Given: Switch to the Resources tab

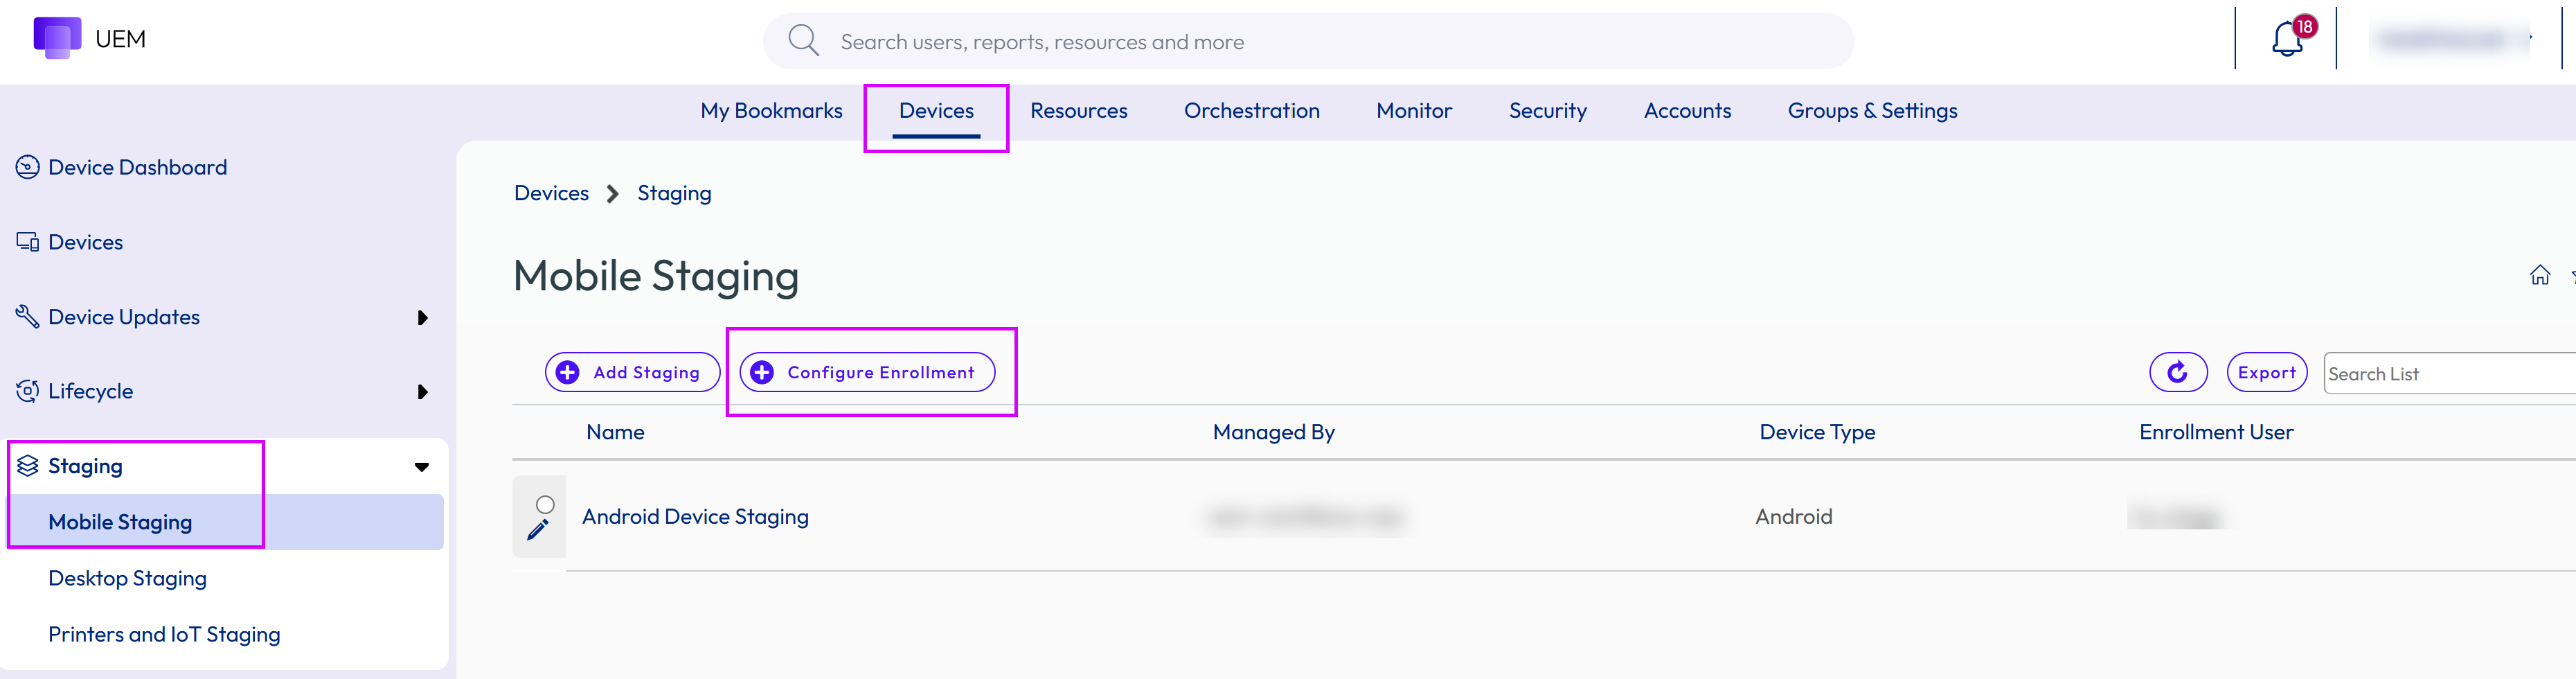Looking at the screenshot, I should [1078, 110].
